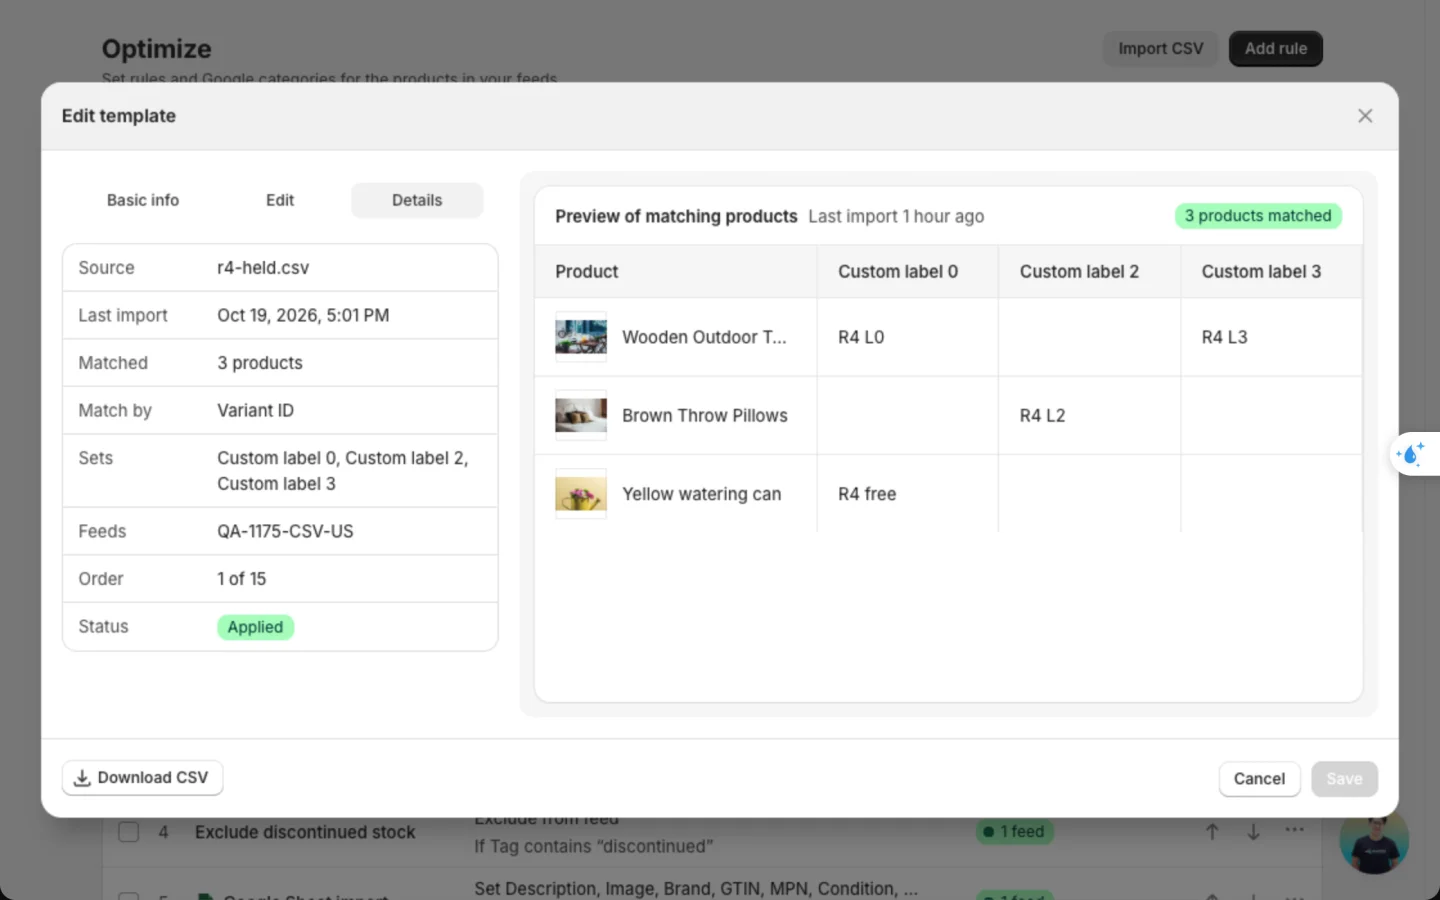Click the Oct 19, 2026, 5:01 PM value

(303, 315)
